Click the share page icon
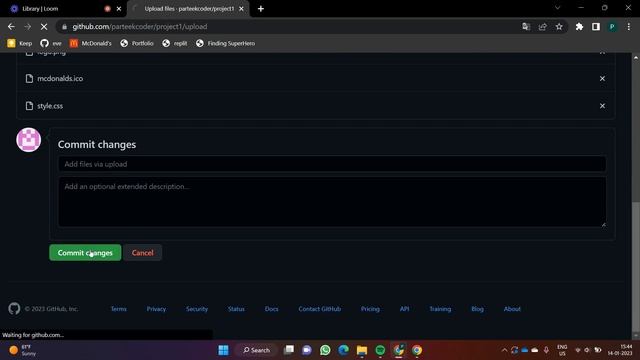Screen dimensions: 640x360 coord(542,27)
